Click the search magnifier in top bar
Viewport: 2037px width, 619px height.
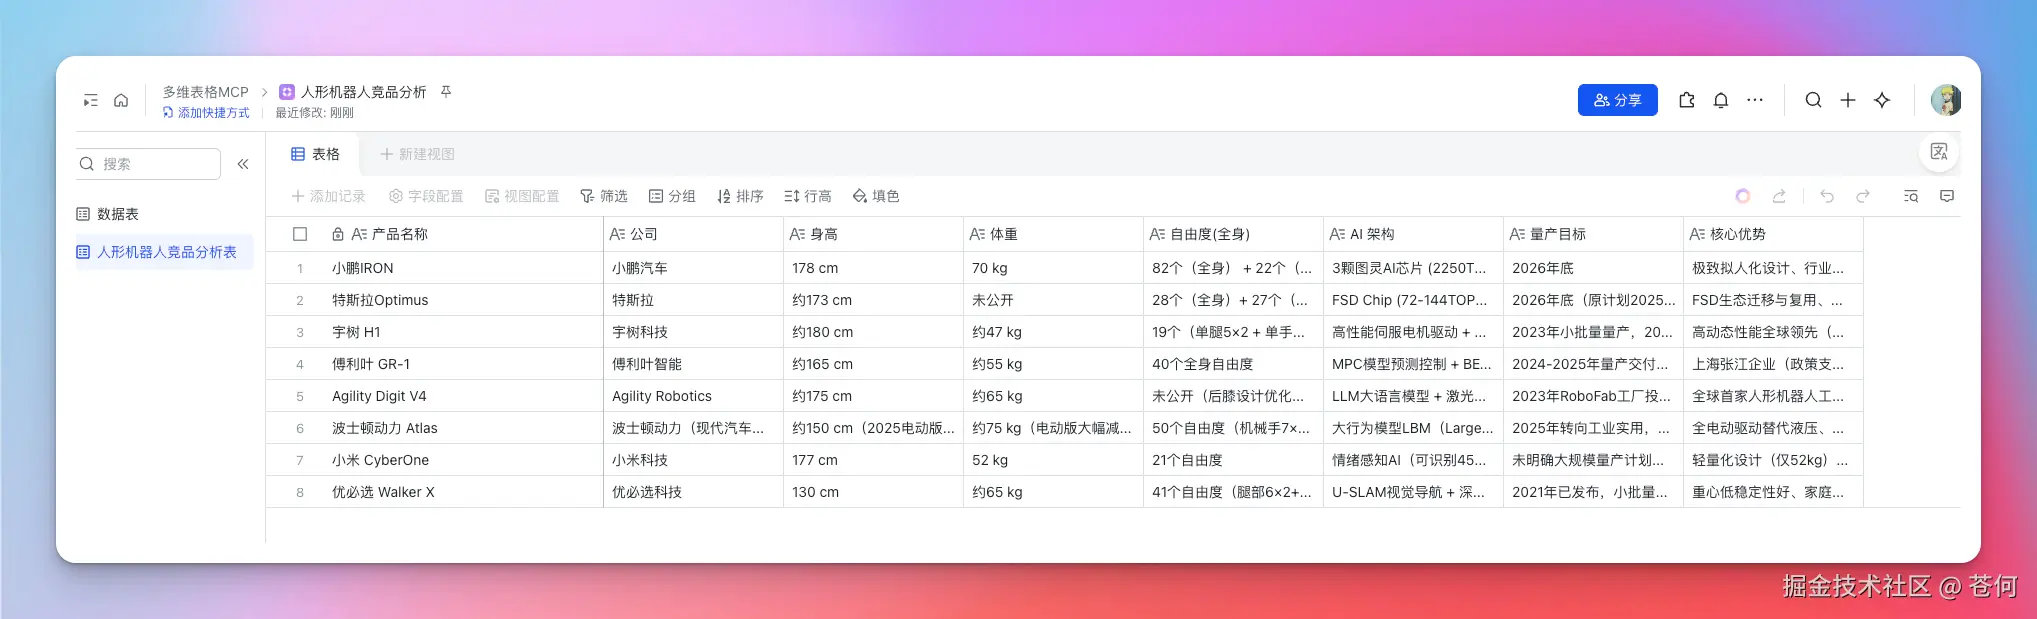(1813, 100)
